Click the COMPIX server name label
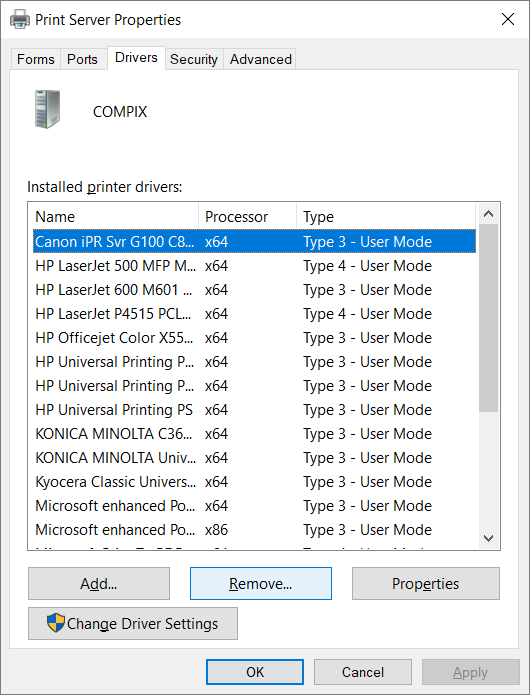Image resolution: width=530 pixels, height=695 pixels. pyautogui.click(x=120, y=112)
